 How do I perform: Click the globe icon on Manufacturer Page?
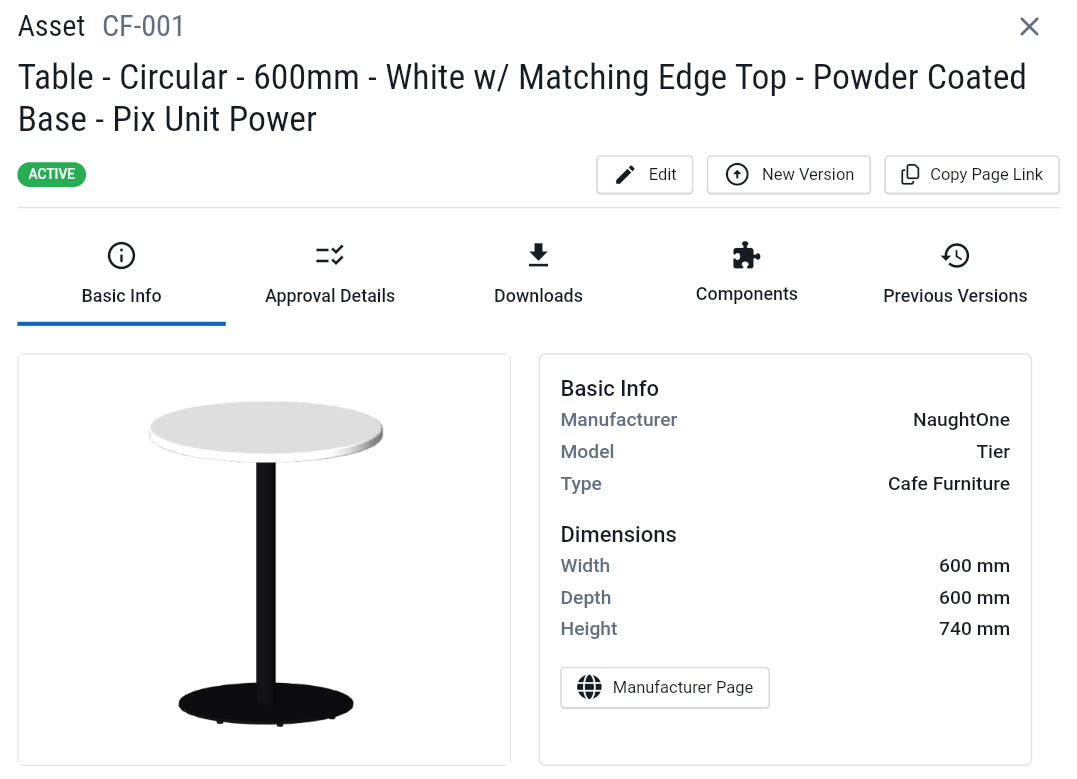tap(590, 688)
